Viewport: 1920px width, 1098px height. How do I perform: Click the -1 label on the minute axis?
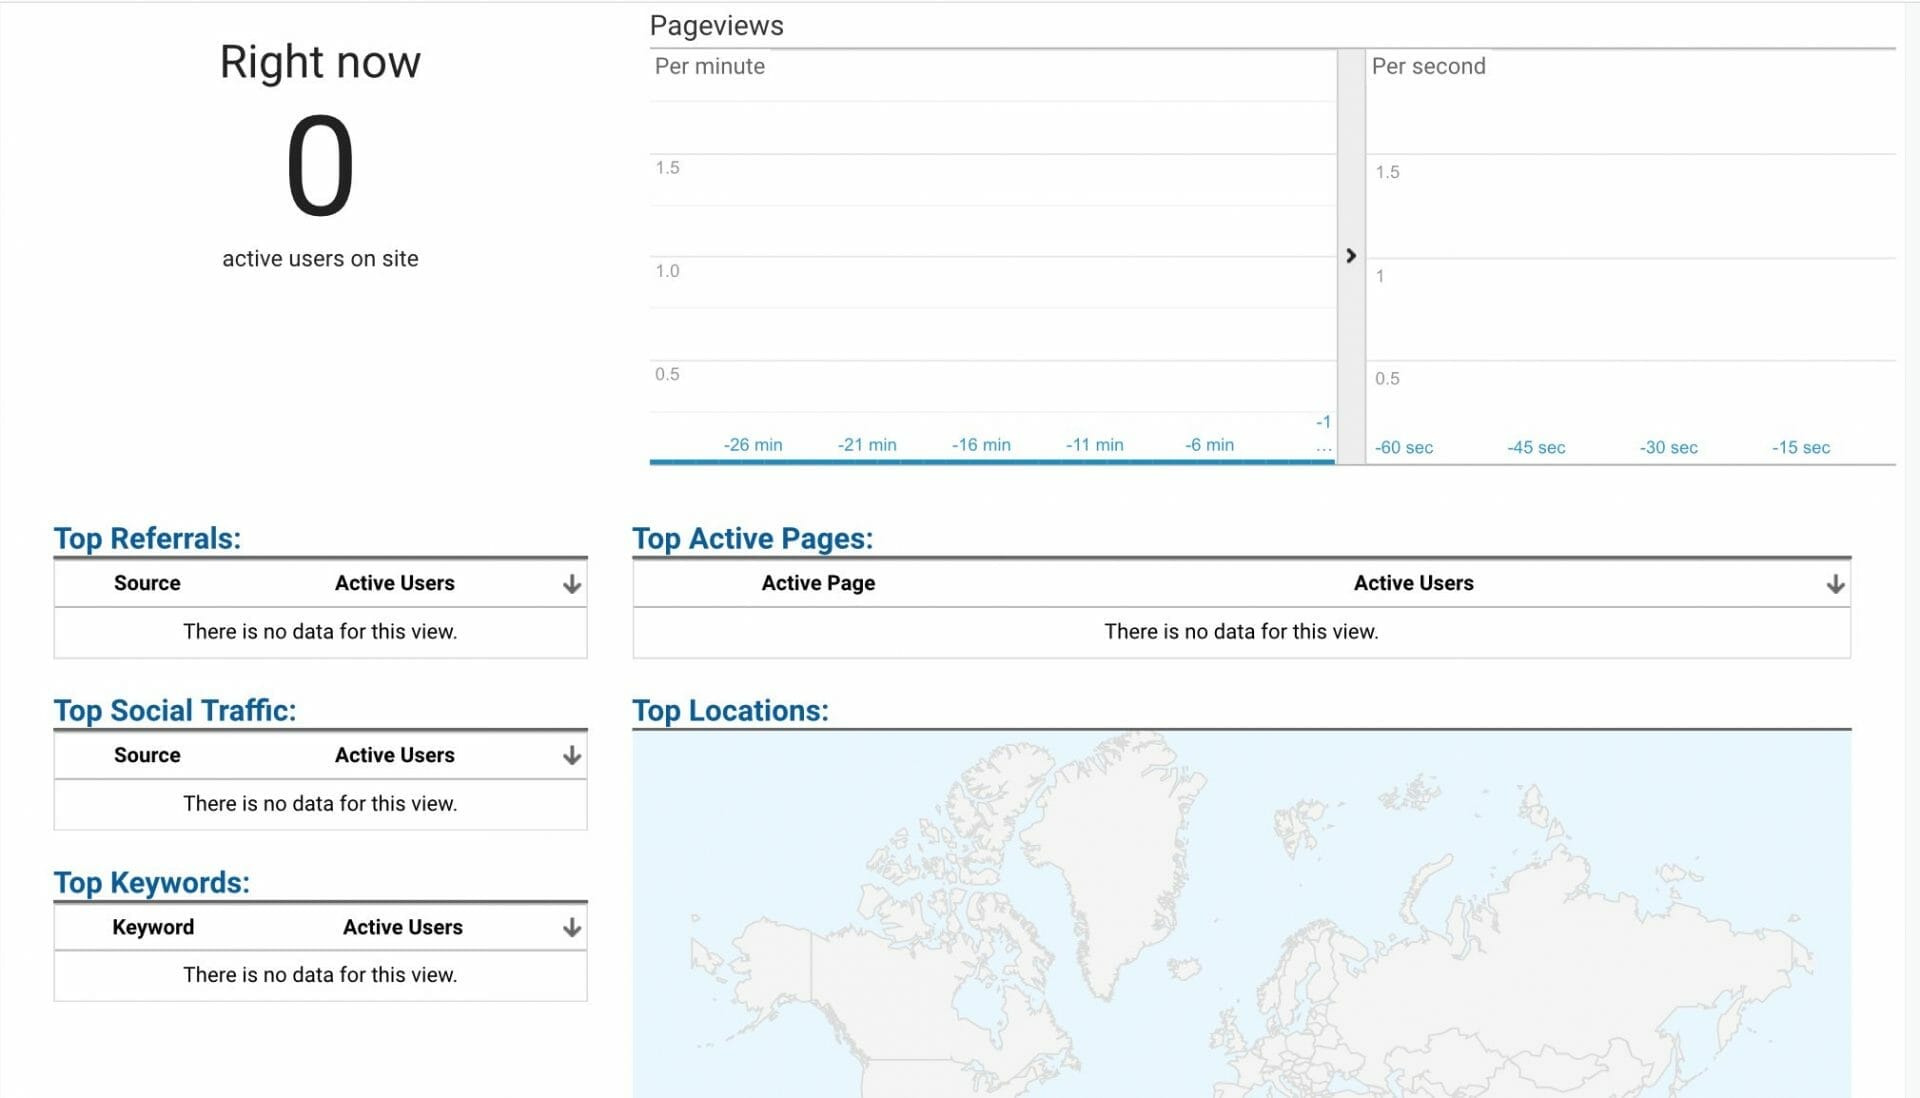(x=1323, y=421)
